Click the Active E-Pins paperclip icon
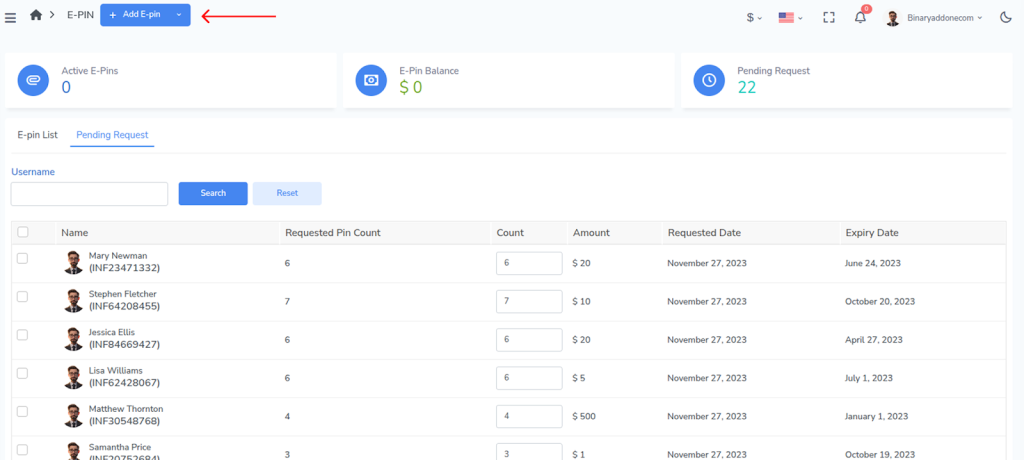The width and height of the screenshot is (1024, 460). [34, 80]
